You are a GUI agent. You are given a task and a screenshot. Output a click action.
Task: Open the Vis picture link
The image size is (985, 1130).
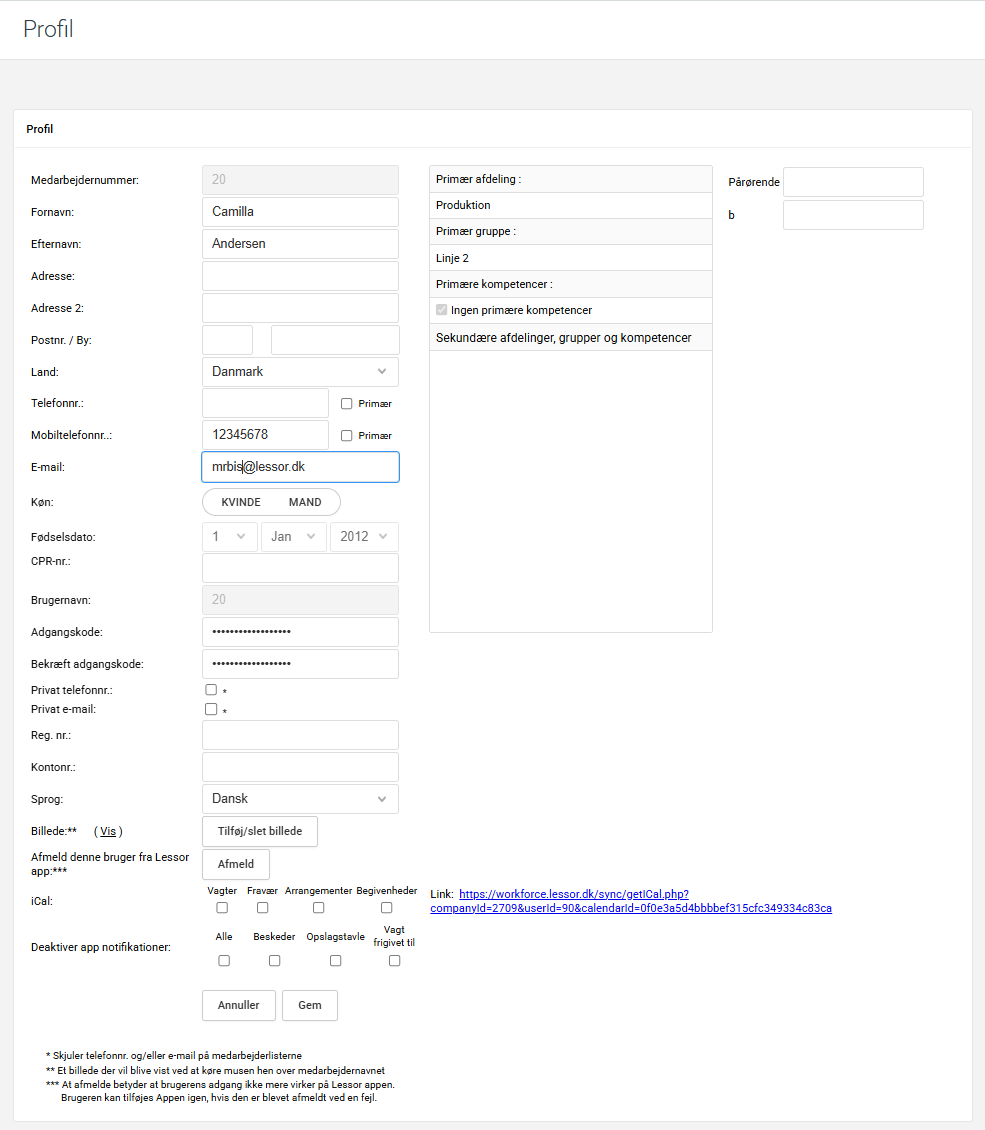coord(108,832)
